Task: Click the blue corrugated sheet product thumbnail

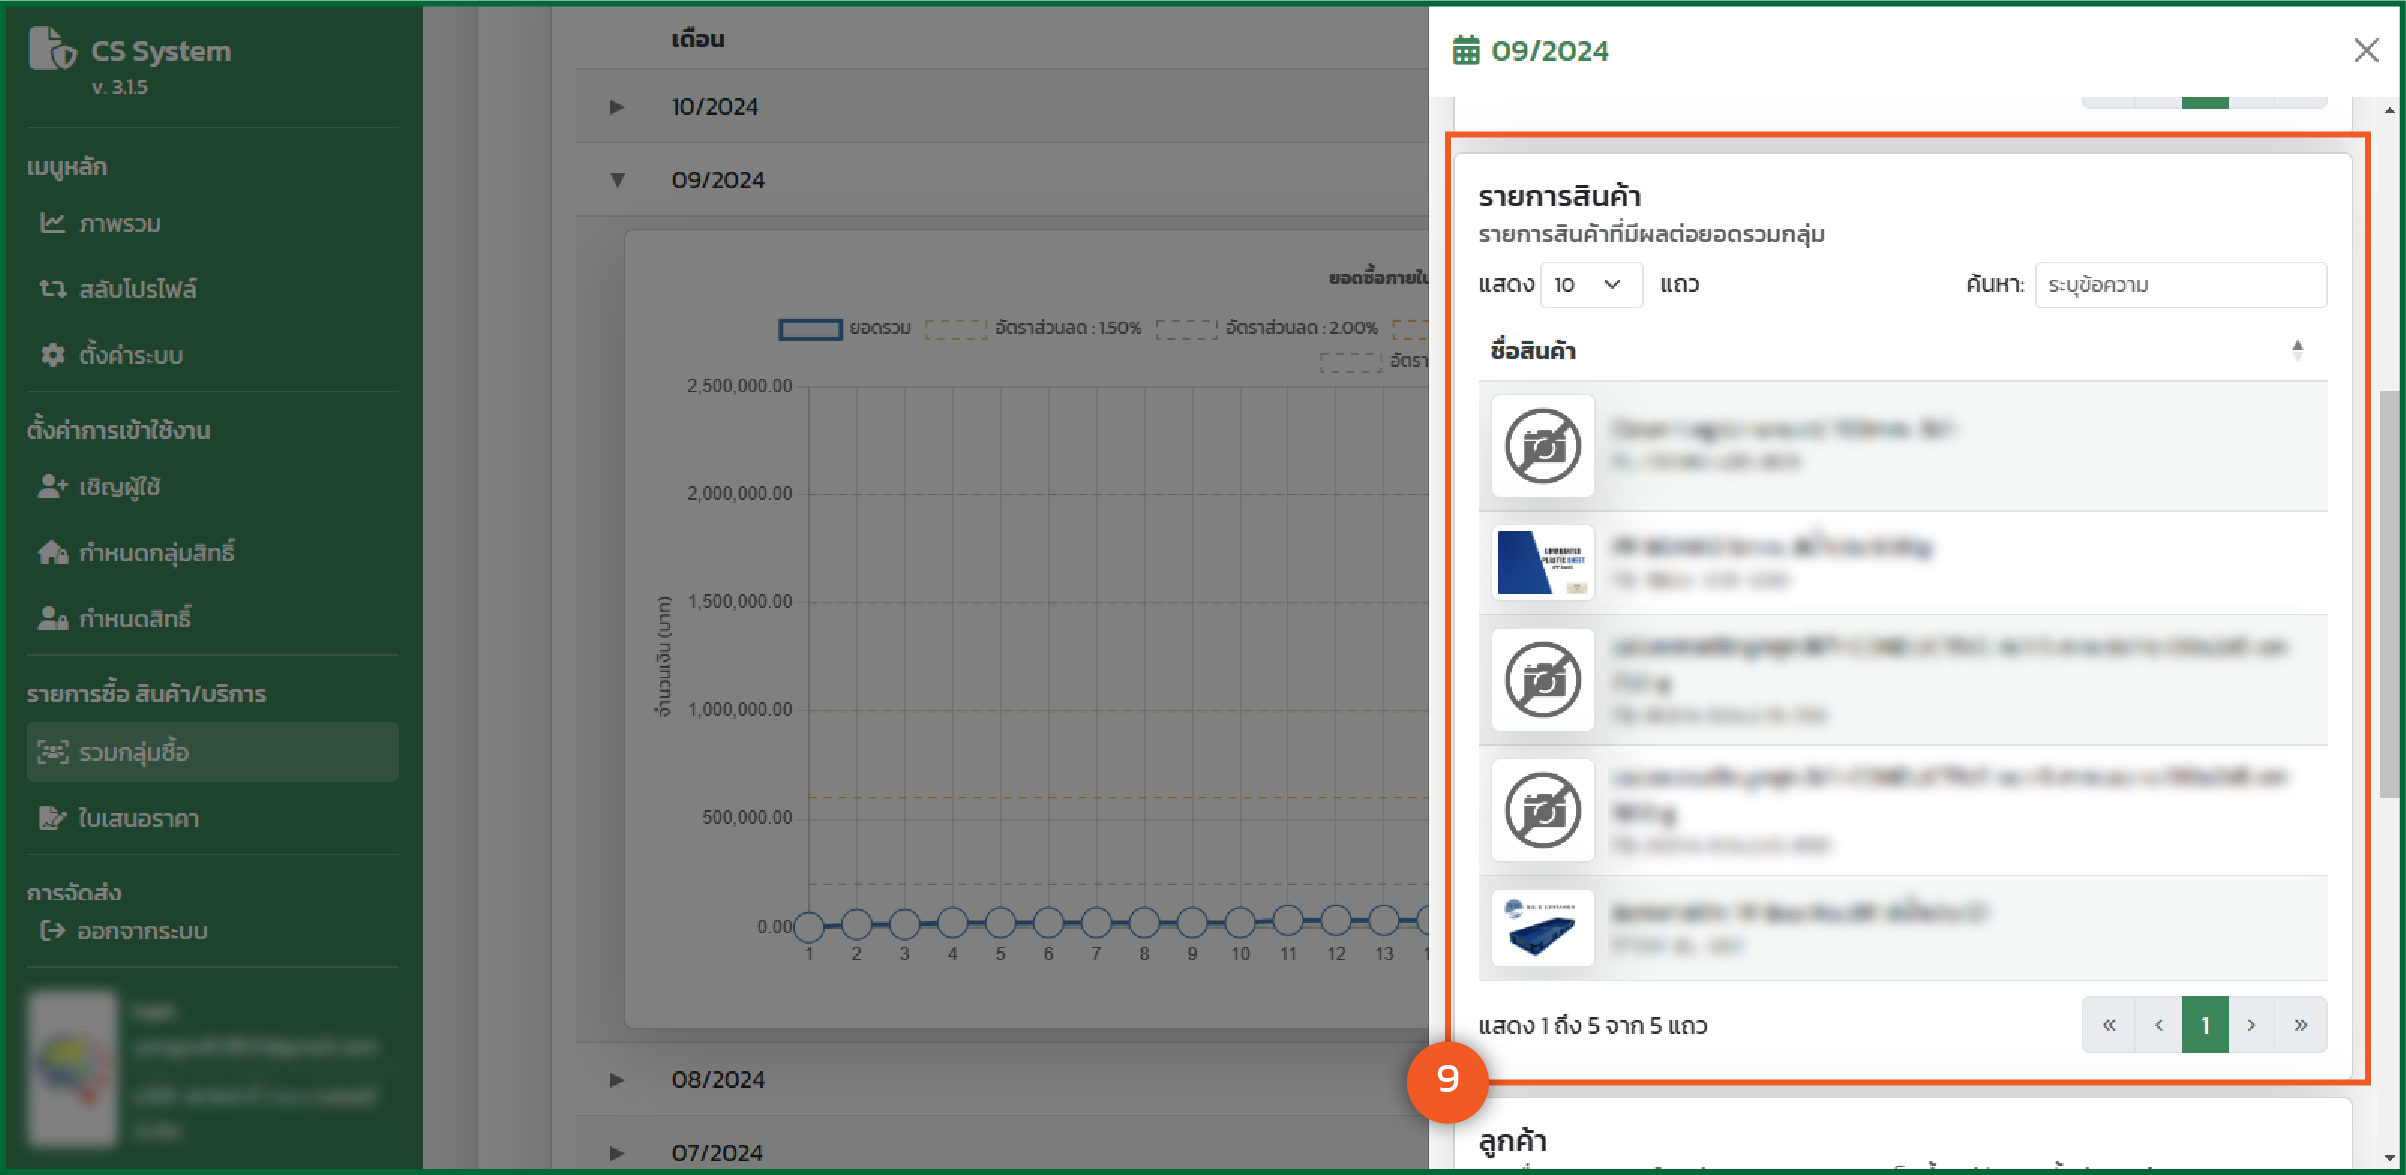Action: coord(1542,563)
